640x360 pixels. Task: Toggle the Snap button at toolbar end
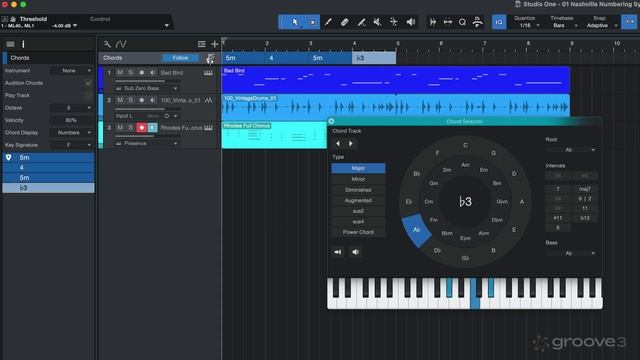[629, 22]
